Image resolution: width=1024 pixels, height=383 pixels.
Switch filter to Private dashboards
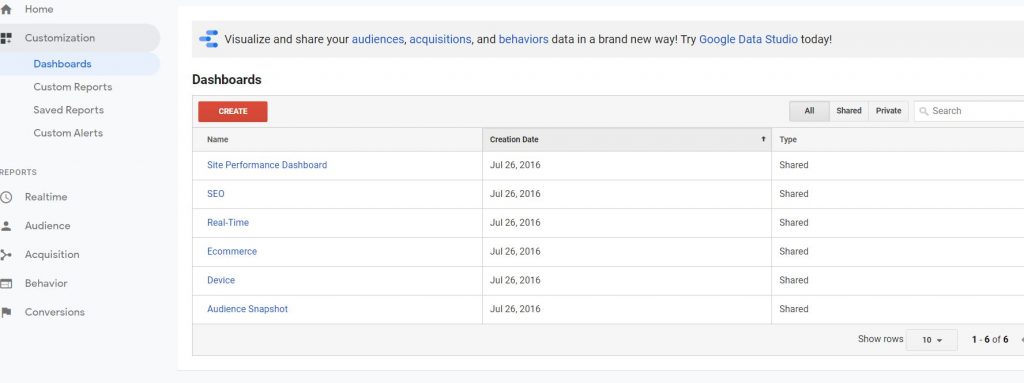coord(888,111)
